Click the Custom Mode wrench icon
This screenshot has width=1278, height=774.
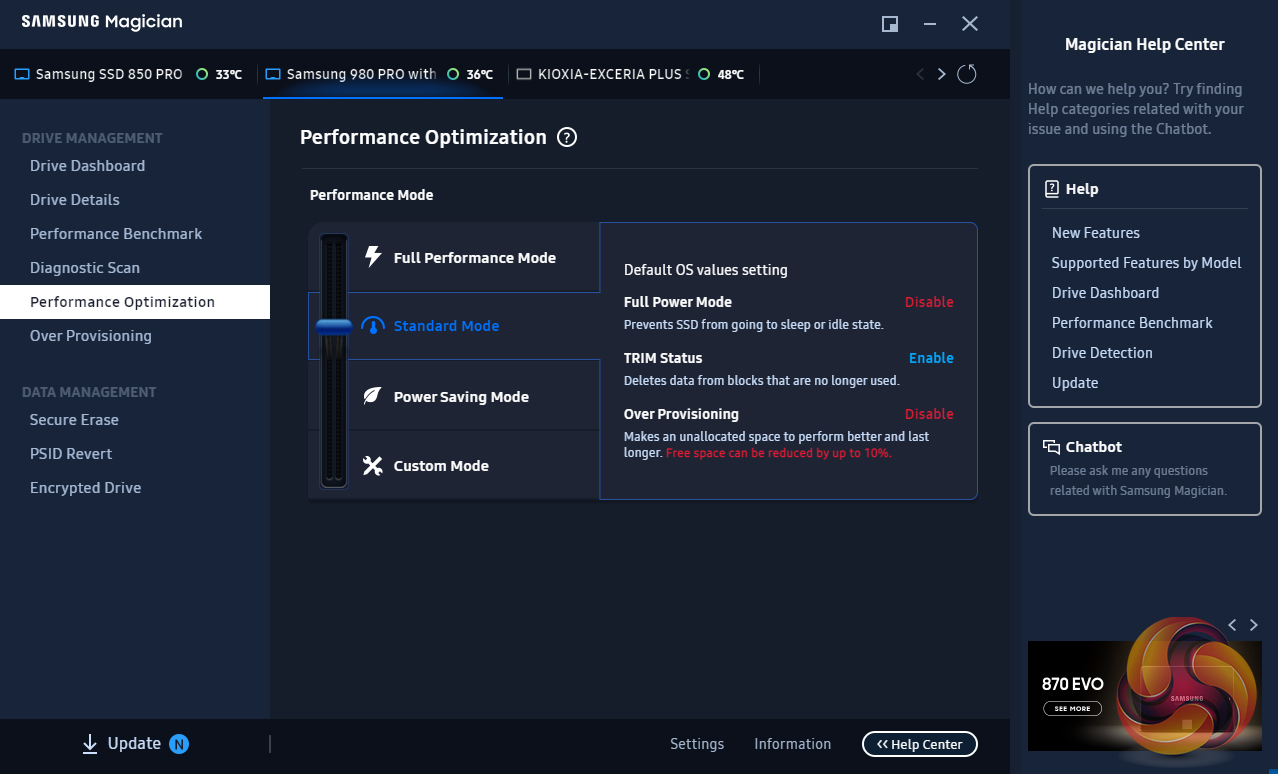point(373,466)
